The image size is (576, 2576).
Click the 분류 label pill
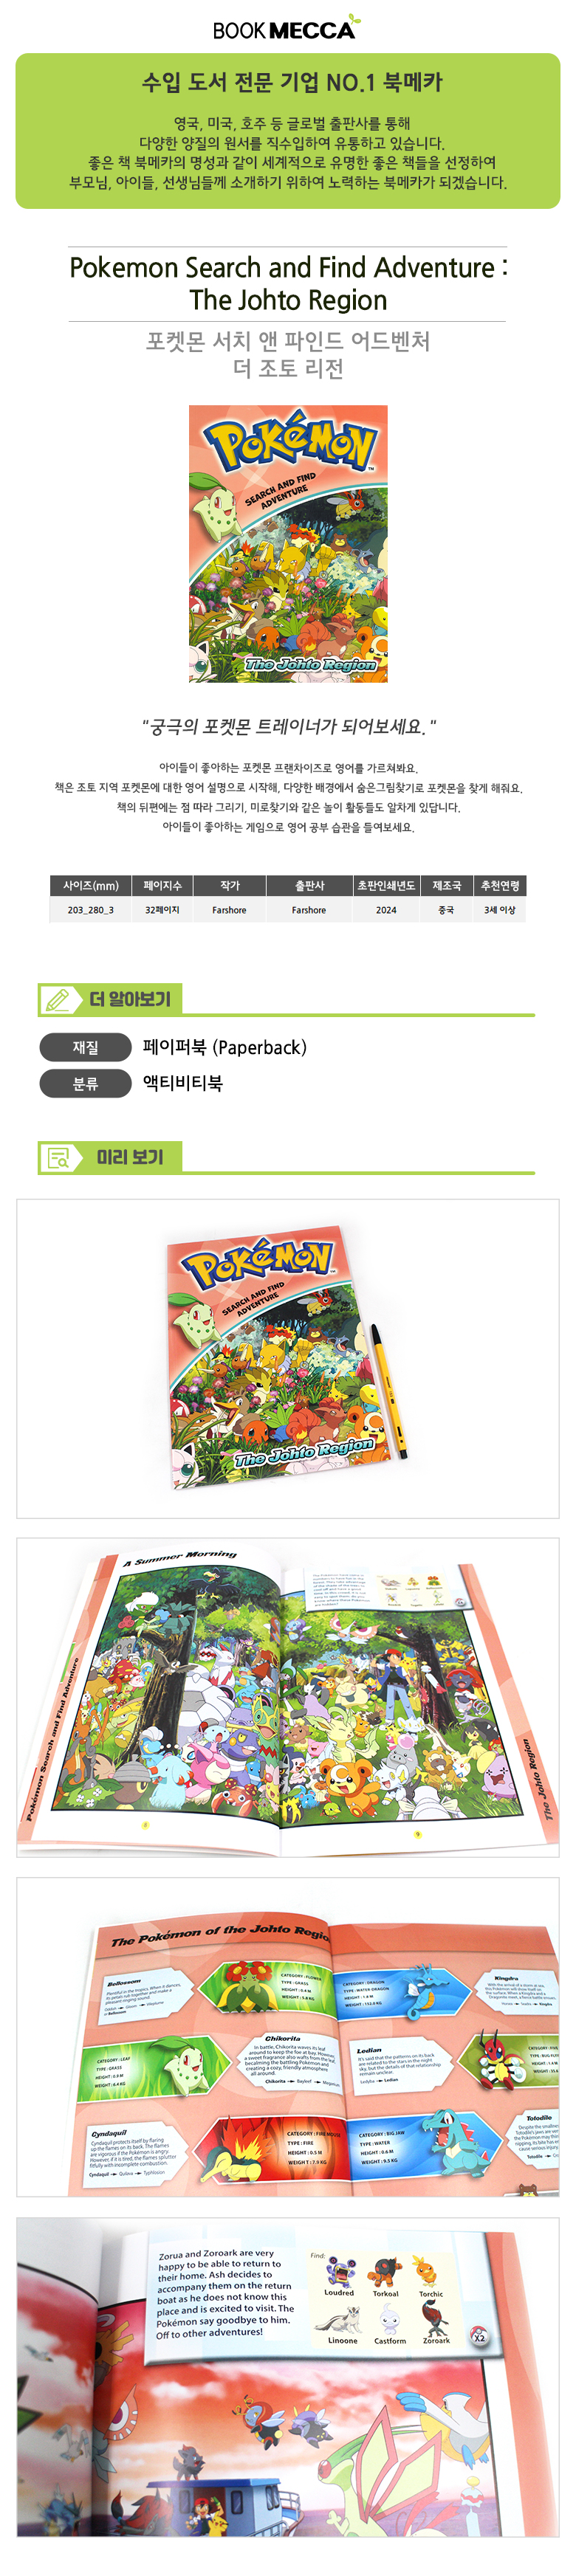pos(86,1083)
